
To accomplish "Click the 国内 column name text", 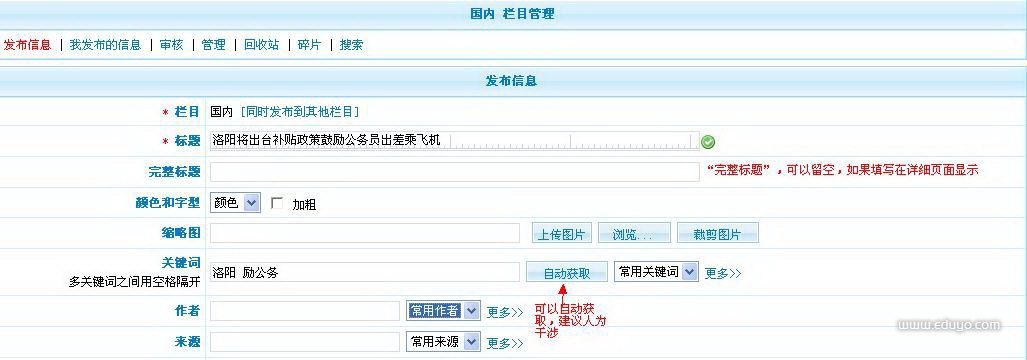I will pyautogui.click(x=222, y=112).
